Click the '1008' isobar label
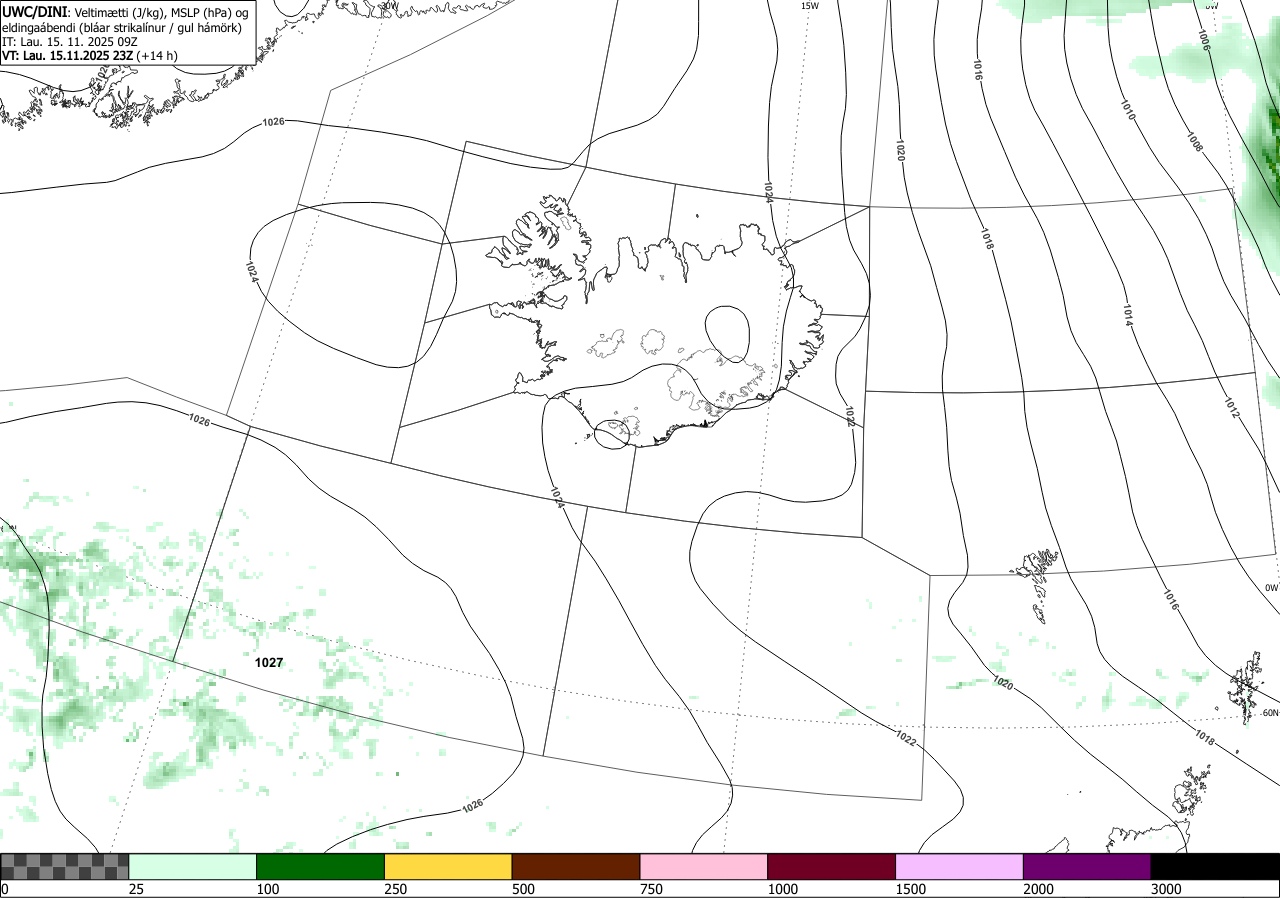 [x=1194, y=141]
